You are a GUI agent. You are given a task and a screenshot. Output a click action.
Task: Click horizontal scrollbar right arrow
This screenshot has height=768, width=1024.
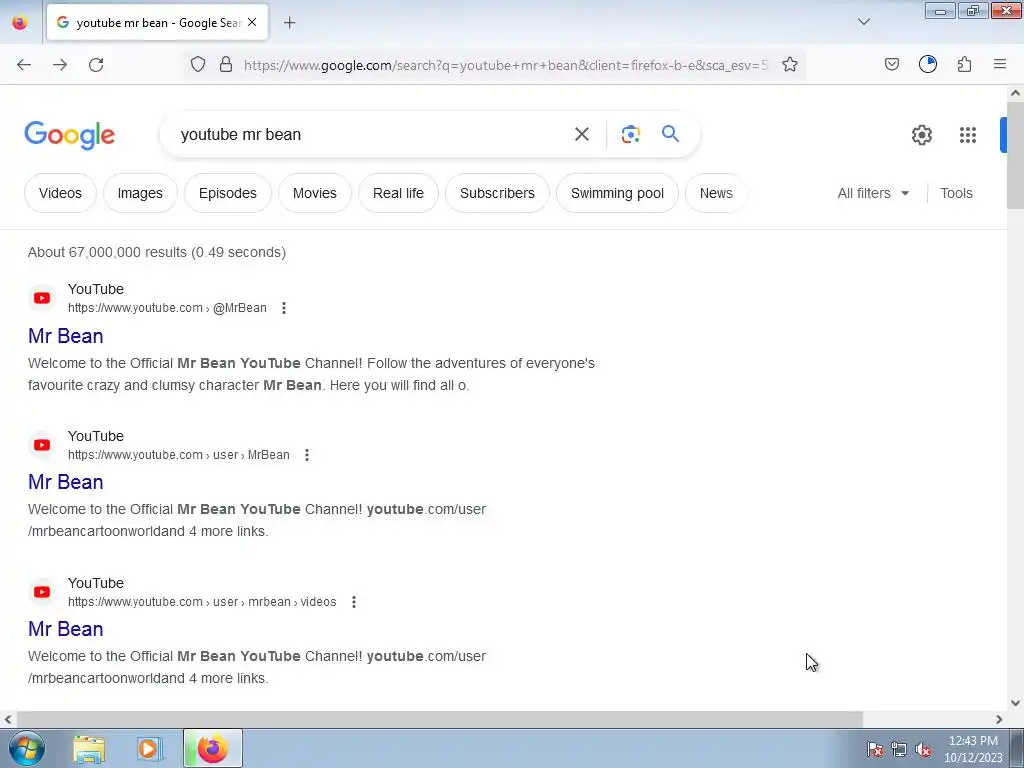click(999, 720)
